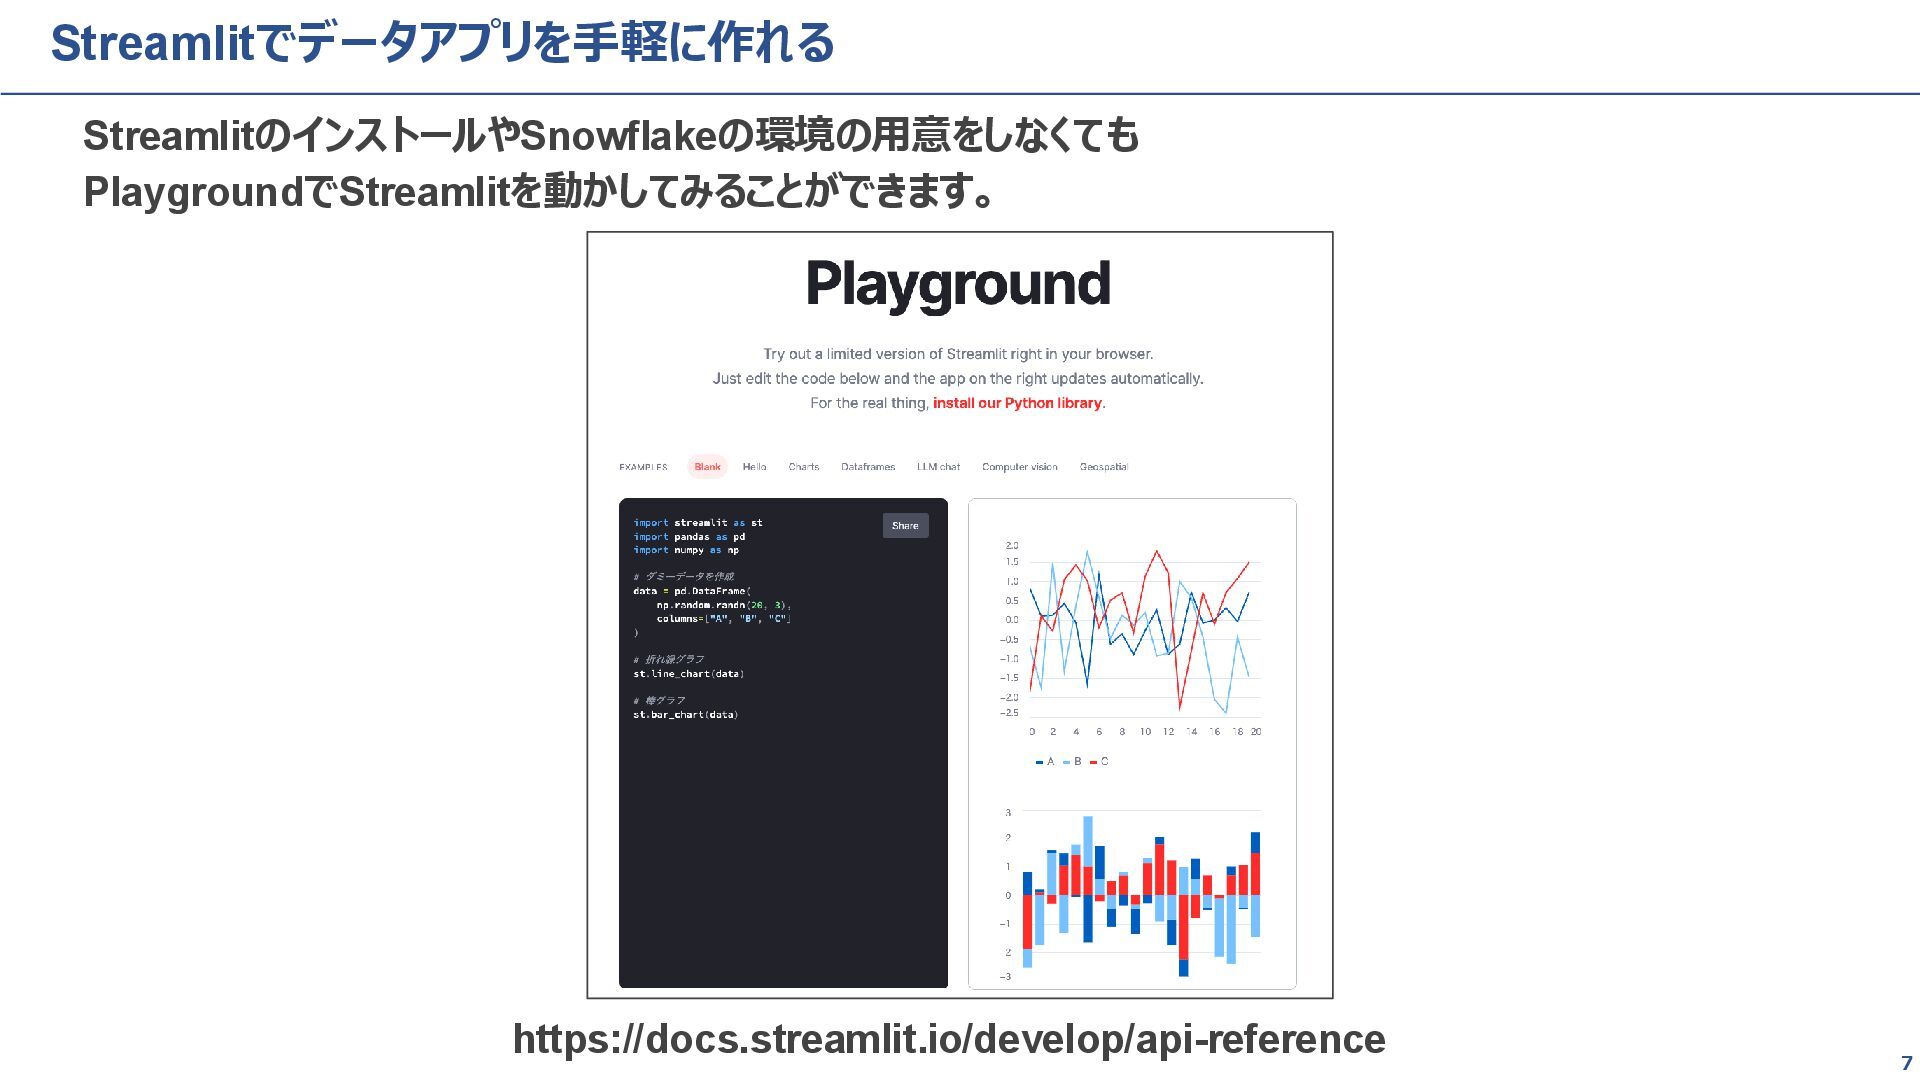Viewport: 1920px width, 1080px height.
Task: Click the import streamlit as st line
Action: 697,523
